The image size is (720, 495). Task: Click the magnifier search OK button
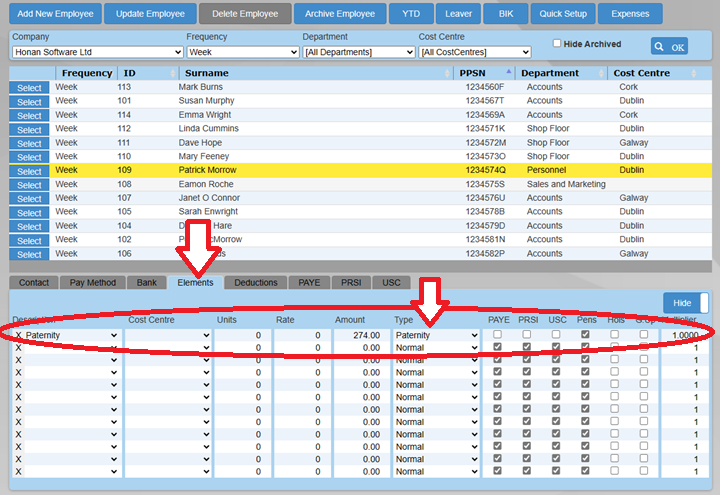click(x=669, y=47)
